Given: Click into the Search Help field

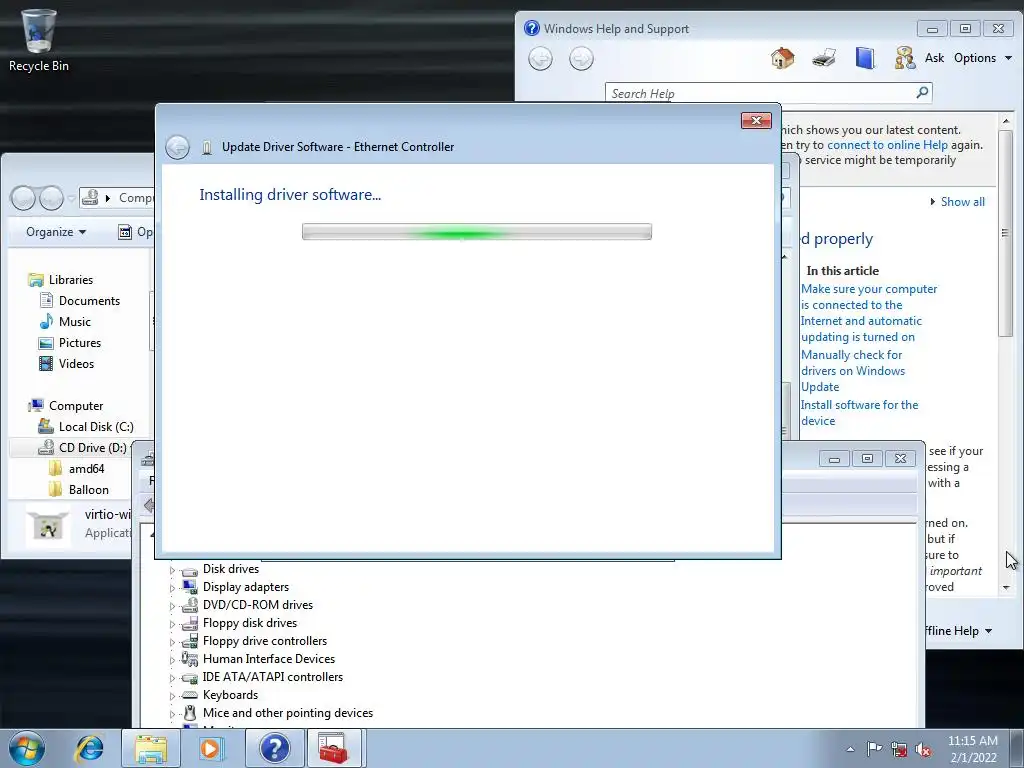Looking at the screenshot, I should [x=761, y=93].
